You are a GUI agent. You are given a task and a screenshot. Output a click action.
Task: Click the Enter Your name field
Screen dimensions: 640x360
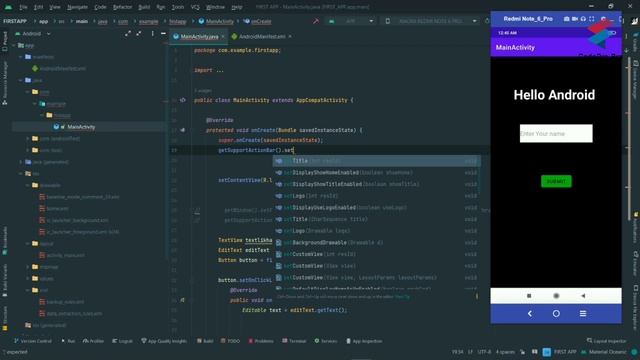coord(556,133)
